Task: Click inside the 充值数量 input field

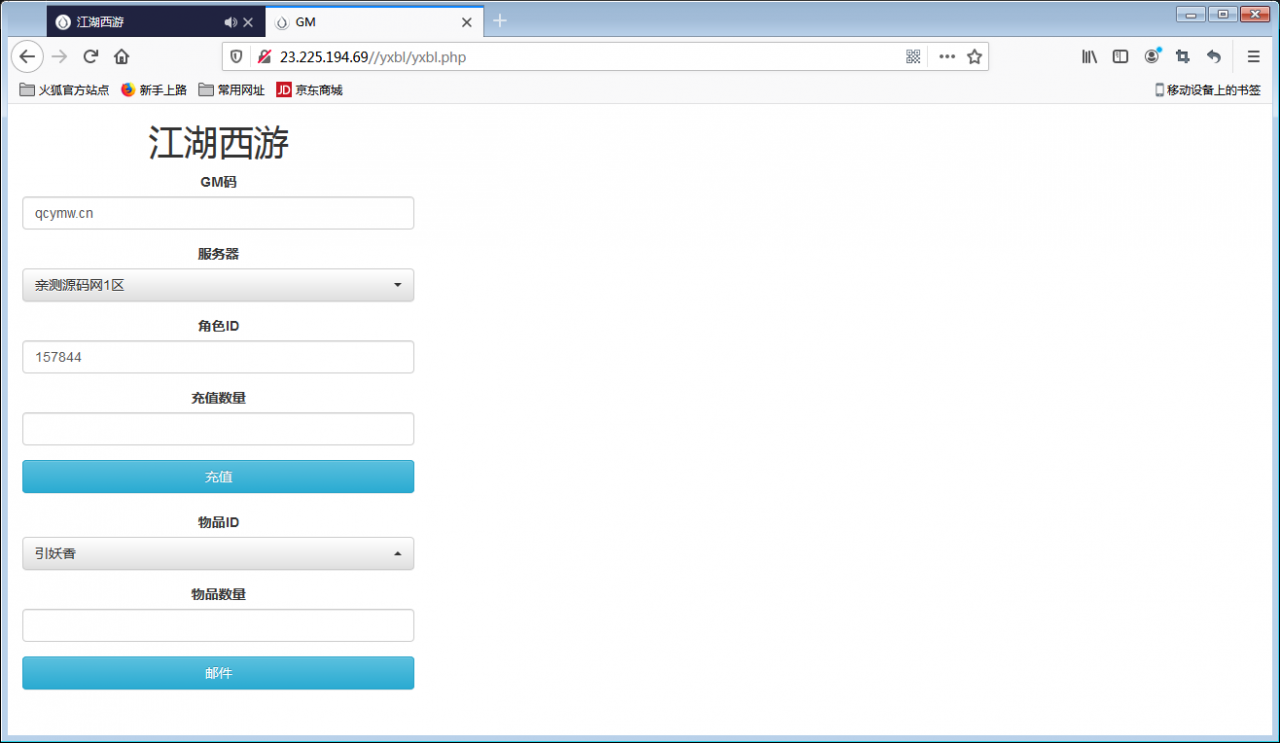Action: click(x=218, y=428)
